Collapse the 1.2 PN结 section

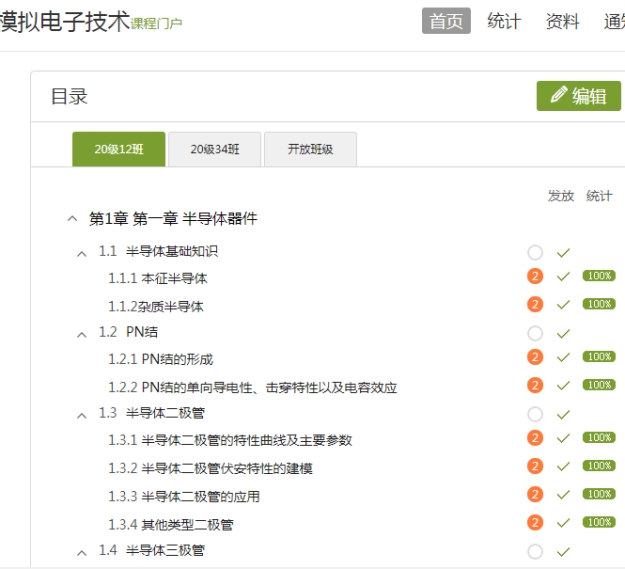tap(82, 333)
